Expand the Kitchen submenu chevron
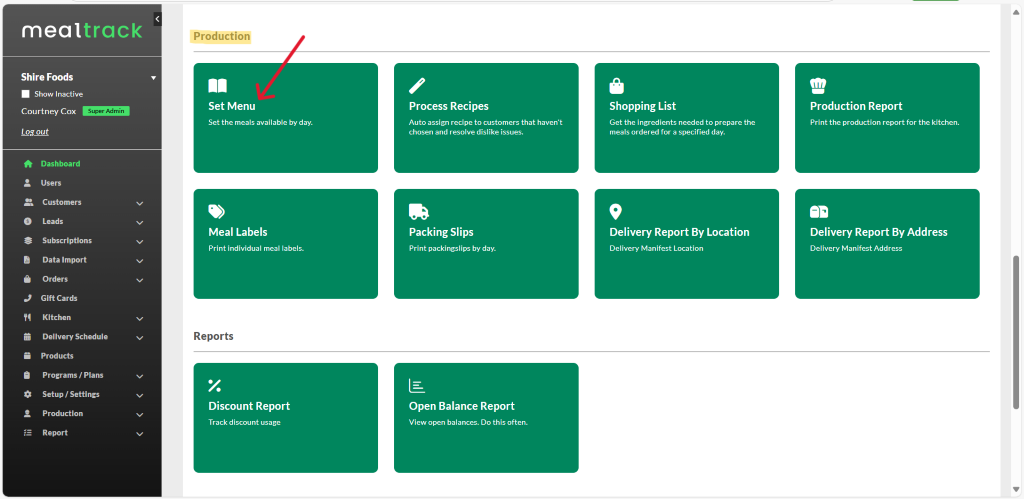1024x499 pixels. tap(140, 319)
